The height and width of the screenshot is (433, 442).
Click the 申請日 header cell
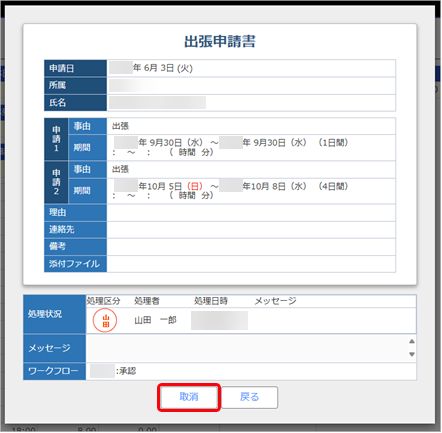pyautogui.click(x=75, y=68)
